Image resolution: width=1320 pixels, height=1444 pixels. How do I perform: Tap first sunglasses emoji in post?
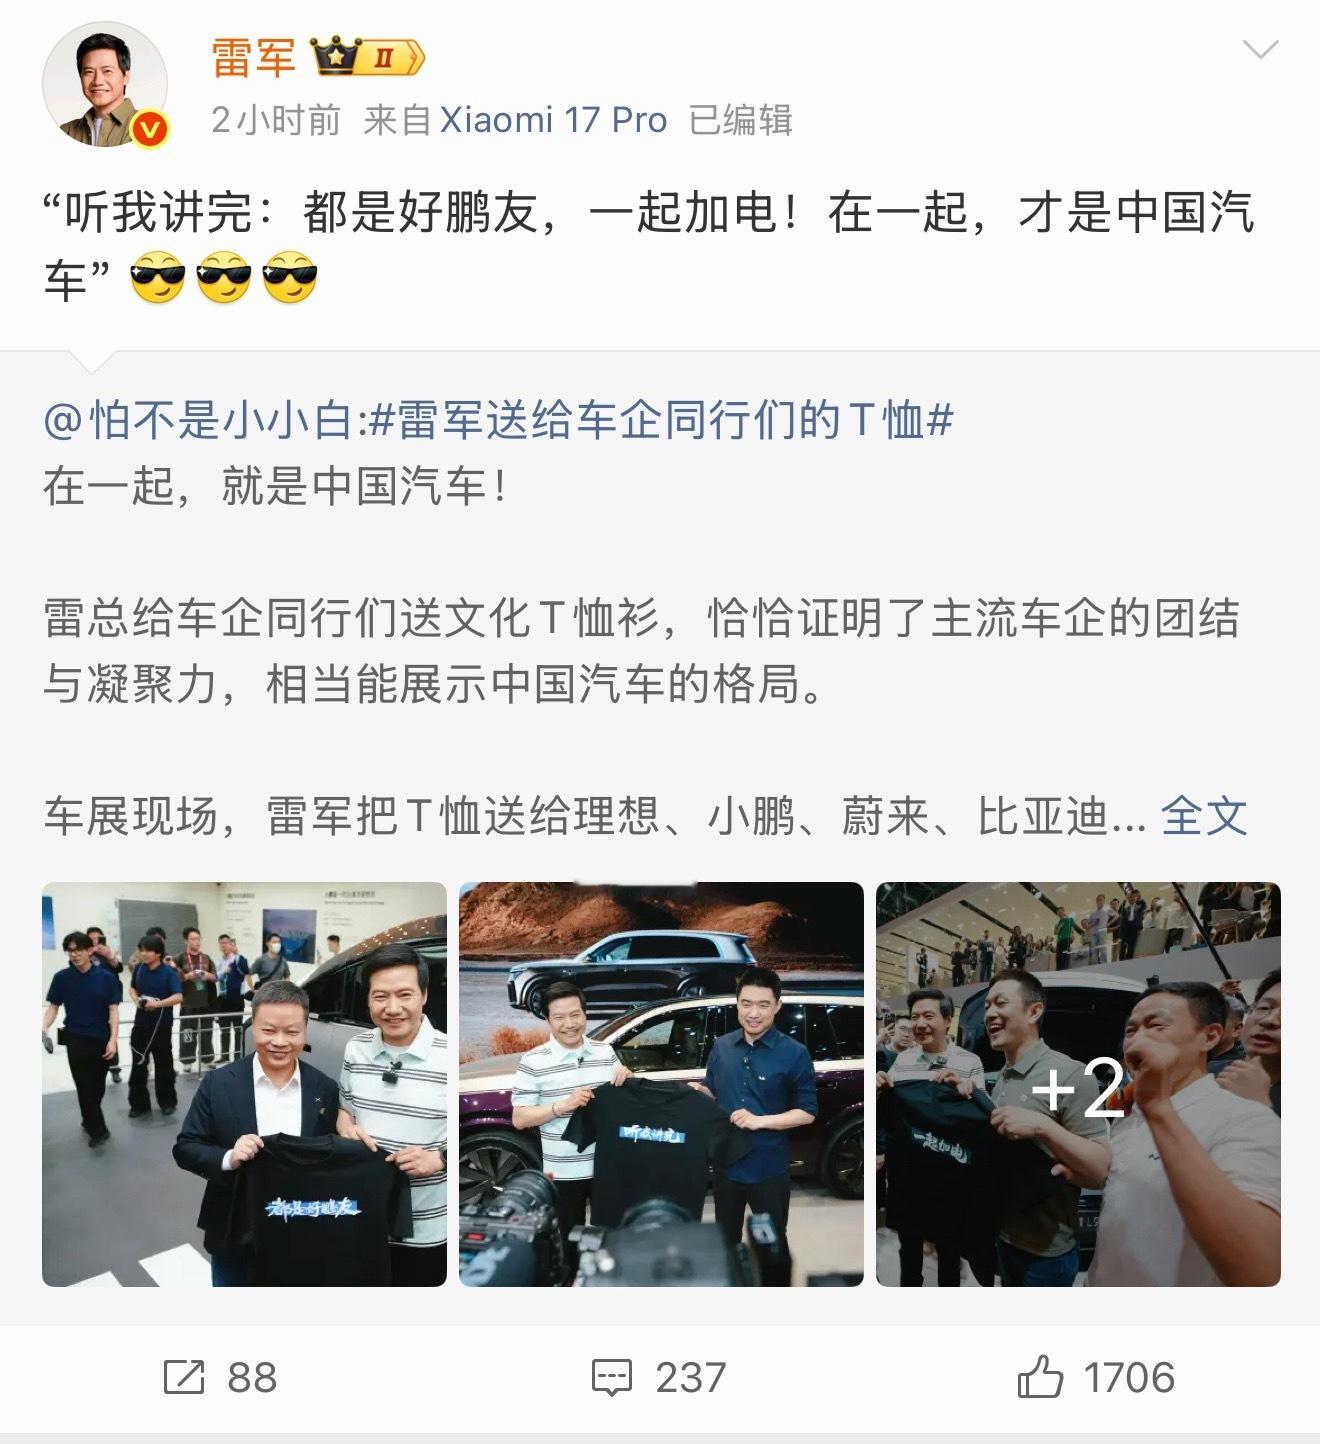[158, 277]
